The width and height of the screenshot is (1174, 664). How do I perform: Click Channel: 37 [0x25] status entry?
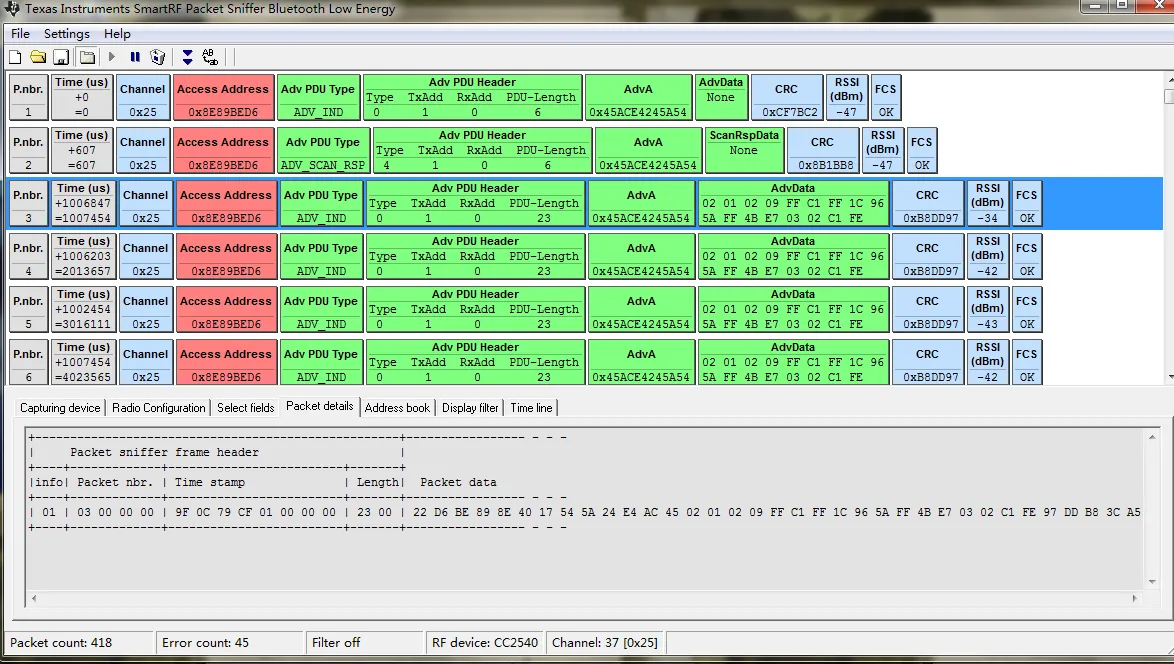click(x=604, y=642)
